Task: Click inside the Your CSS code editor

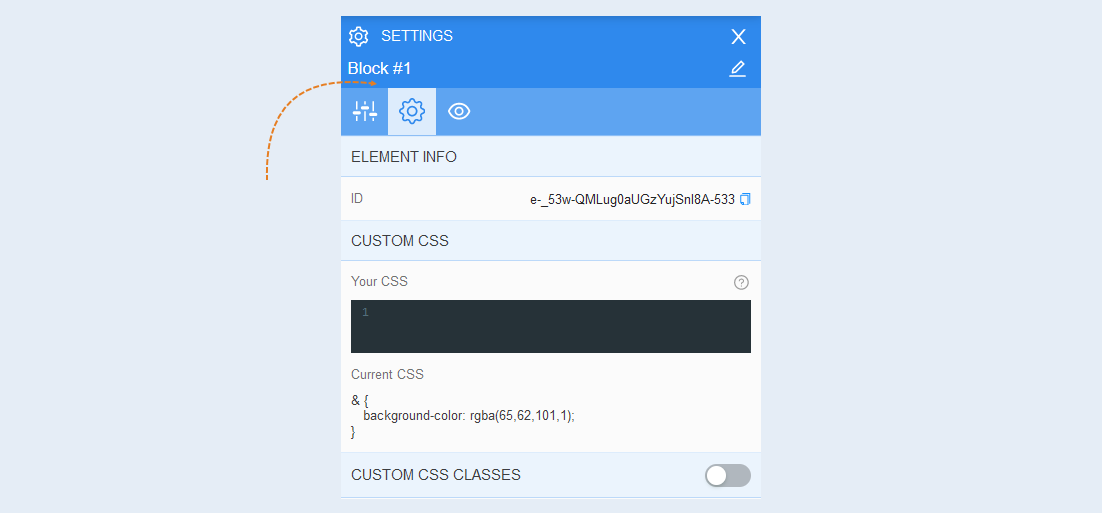Action: pos(551,326)
